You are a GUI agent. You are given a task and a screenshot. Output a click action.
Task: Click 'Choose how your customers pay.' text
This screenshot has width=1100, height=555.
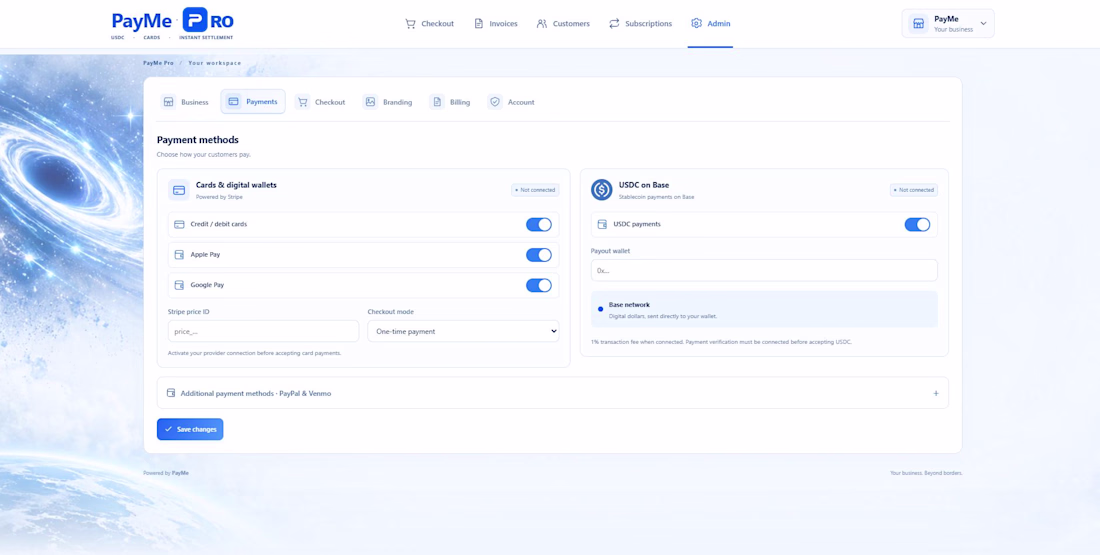point(203,154)
